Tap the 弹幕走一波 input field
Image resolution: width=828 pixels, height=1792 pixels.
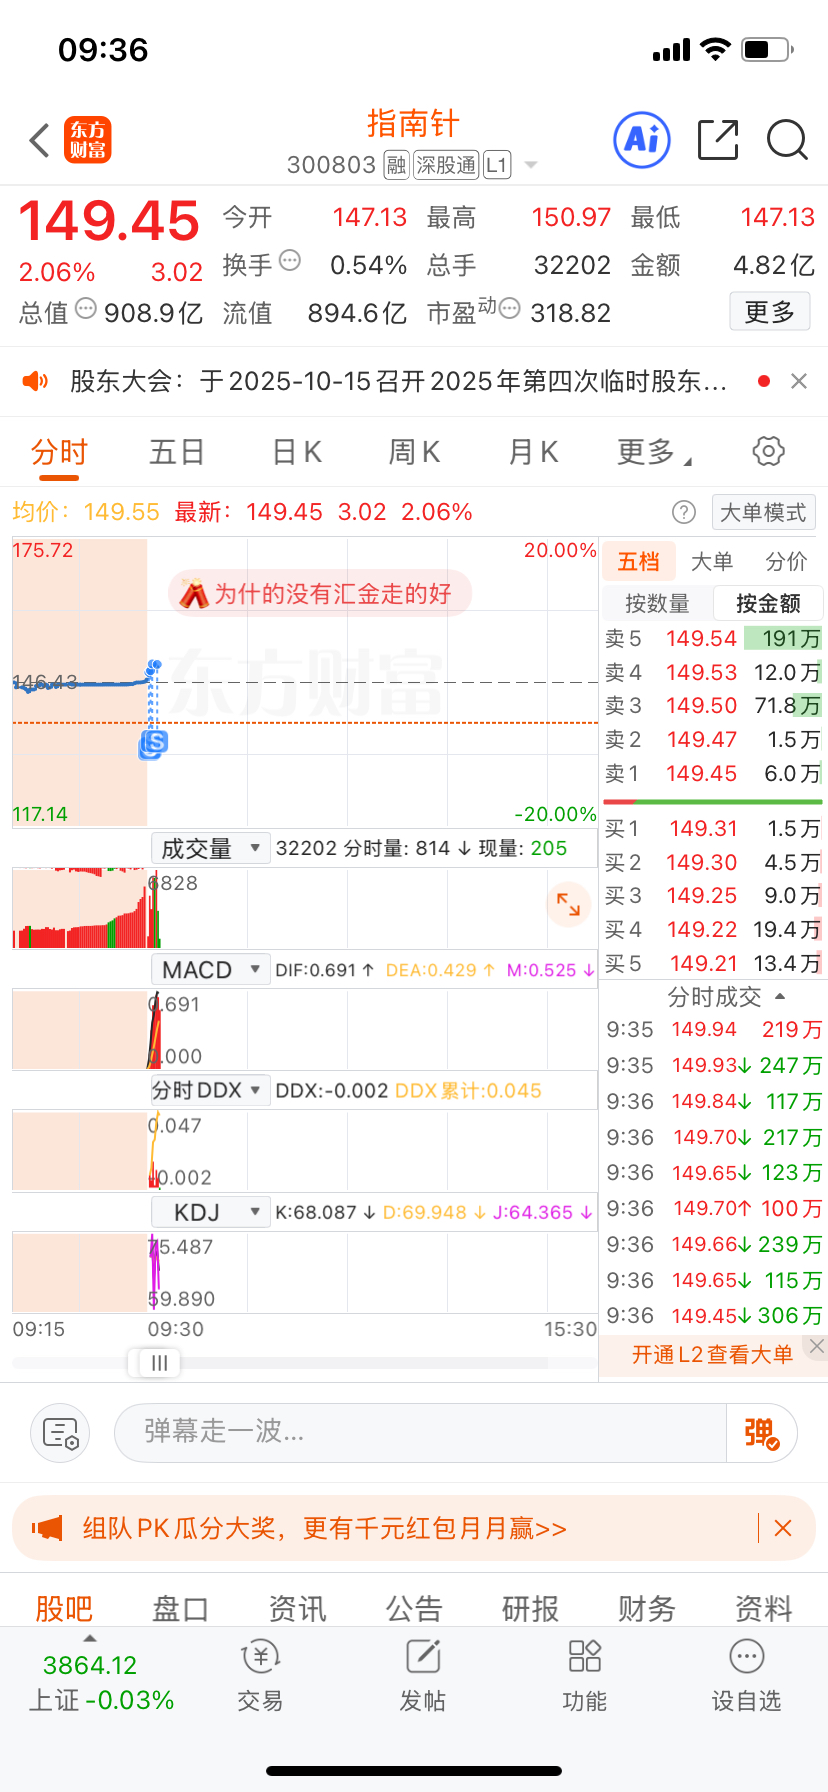[x=420, y=1432]
